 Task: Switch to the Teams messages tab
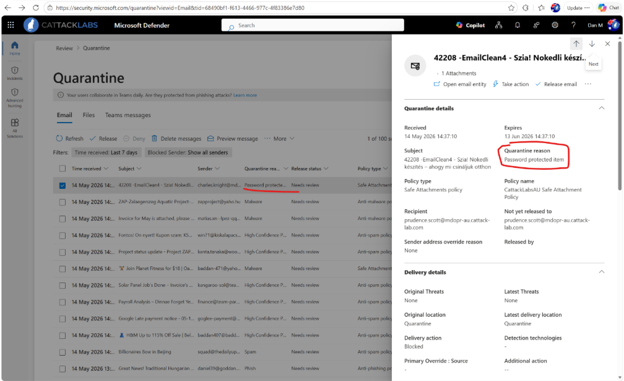click(128, 115)
